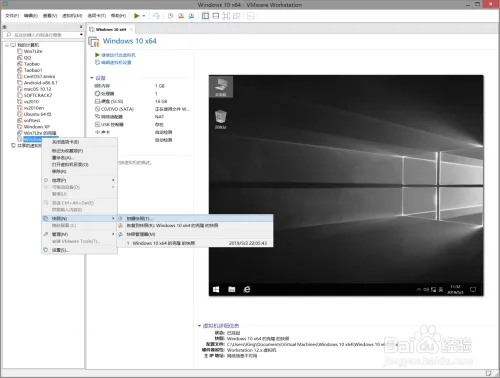
Task: Click the USB controller device icon
Action: pyautogui.click(x=97, y=124)
